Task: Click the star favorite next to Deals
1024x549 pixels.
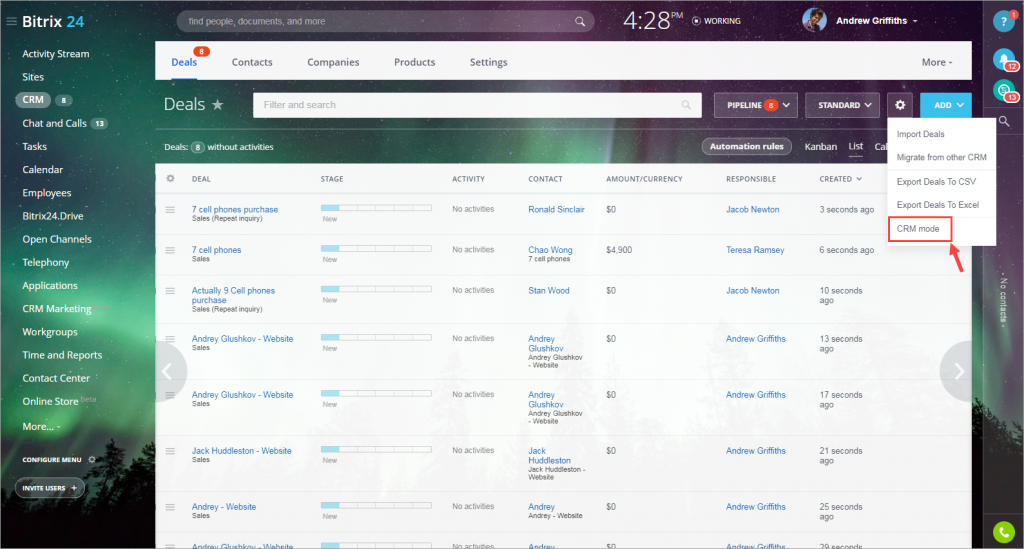Action: (x=217, y=104)
